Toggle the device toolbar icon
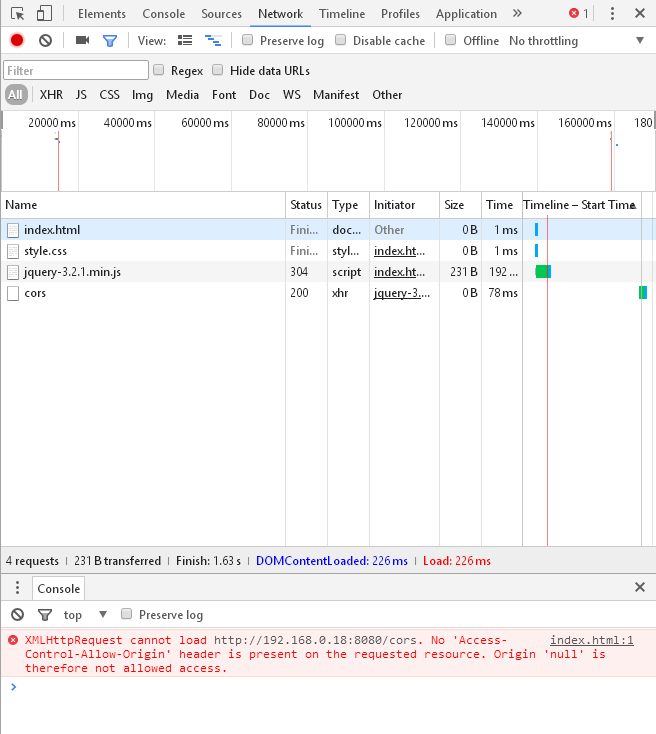This screenshot has width=656, height=734. pos(44,14)
